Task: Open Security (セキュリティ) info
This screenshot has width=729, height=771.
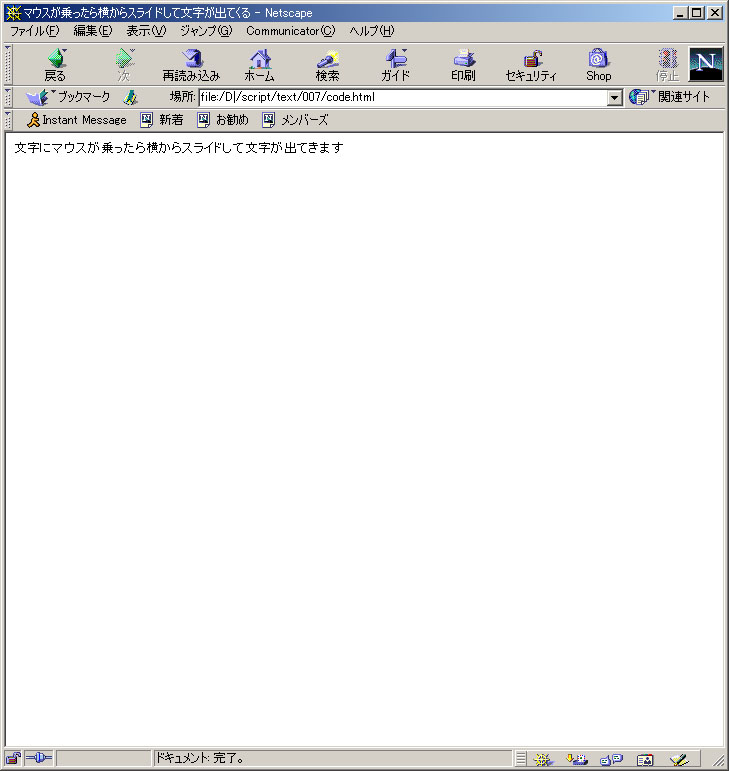Action: pos(531,64)
